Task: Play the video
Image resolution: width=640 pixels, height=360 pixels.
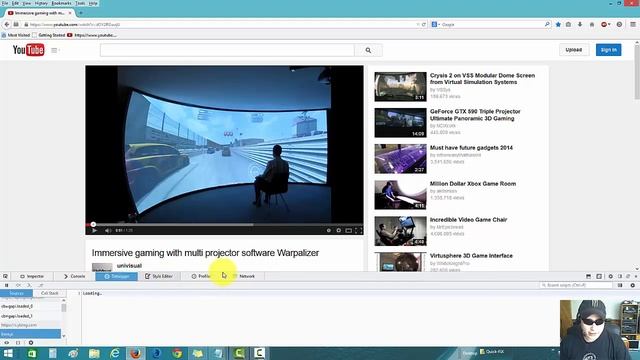Action: click(94, 230)
